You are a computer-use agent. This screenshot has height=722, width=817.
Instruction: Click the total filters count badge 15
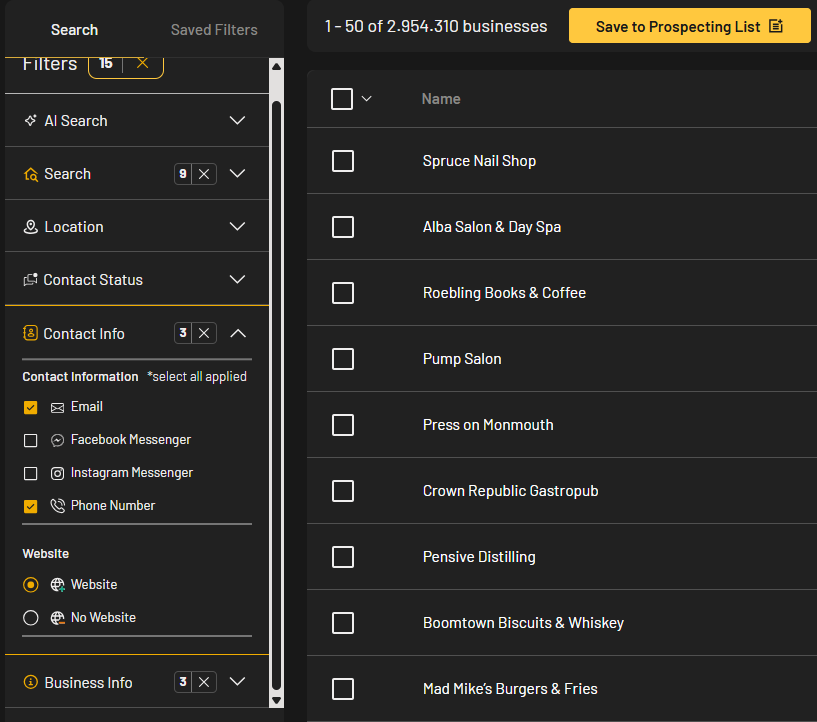click(106, 63)
